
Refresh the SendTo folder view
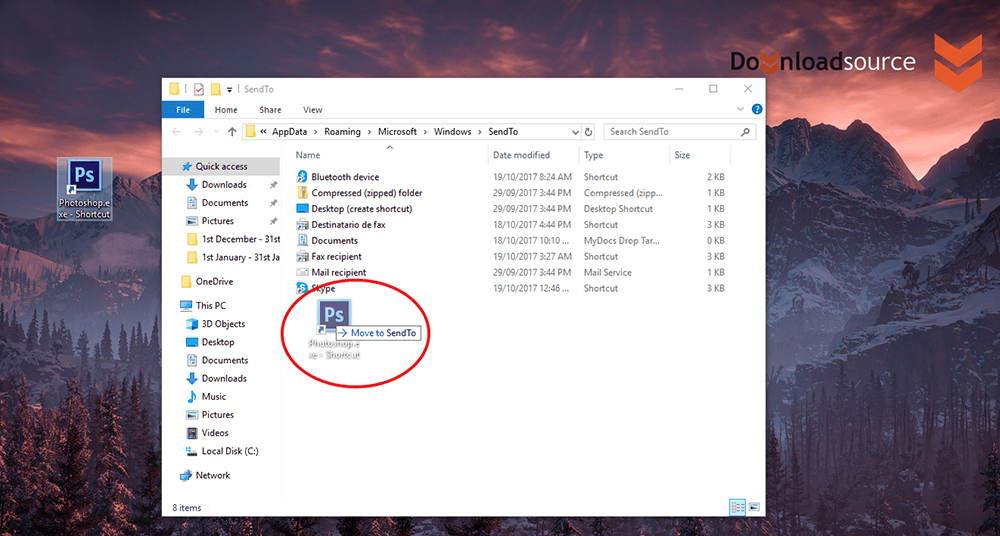(589, 132)
